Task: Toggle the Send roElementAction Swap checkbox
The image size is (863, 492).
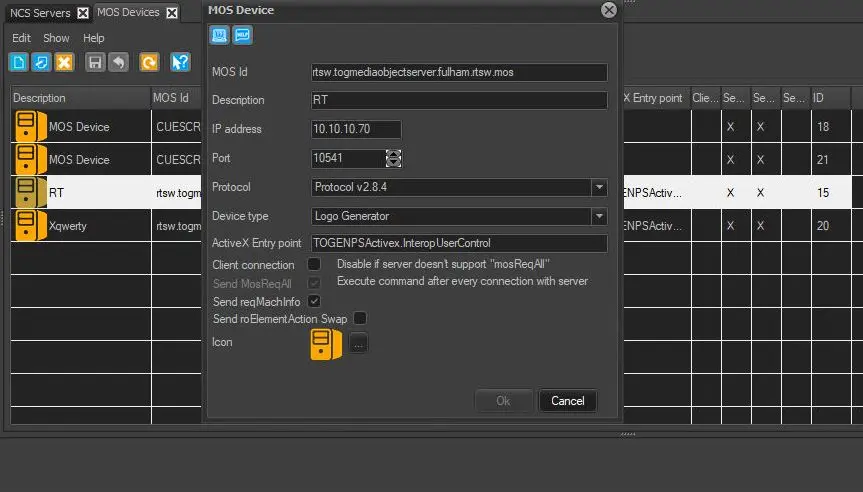Action: [360, 319]
